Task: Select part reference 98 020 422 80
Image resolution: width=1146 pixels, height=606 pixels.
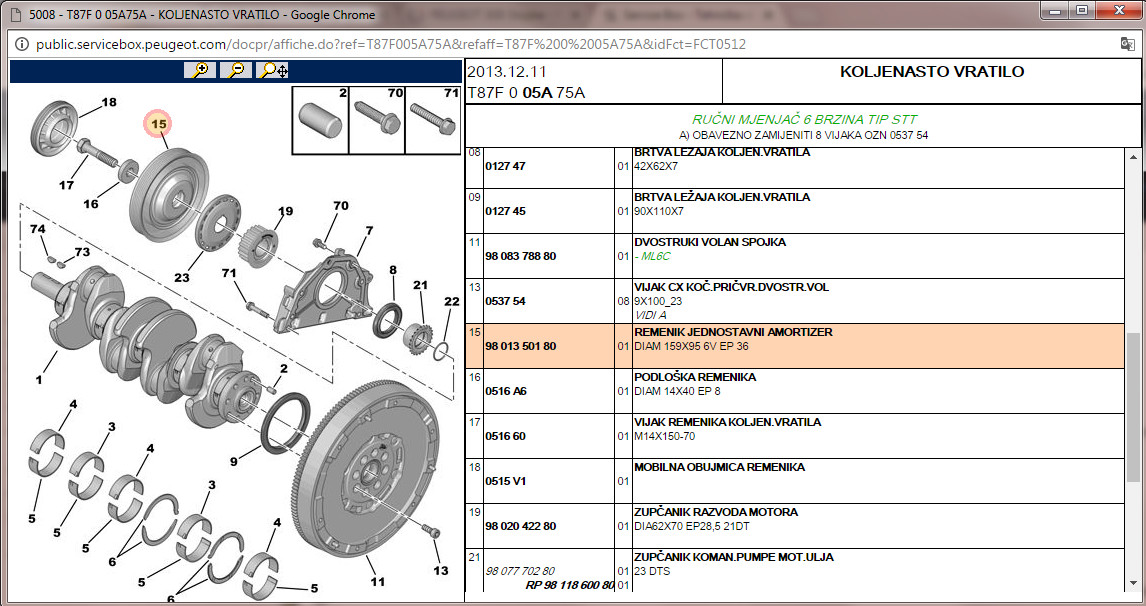Action: 520,526
